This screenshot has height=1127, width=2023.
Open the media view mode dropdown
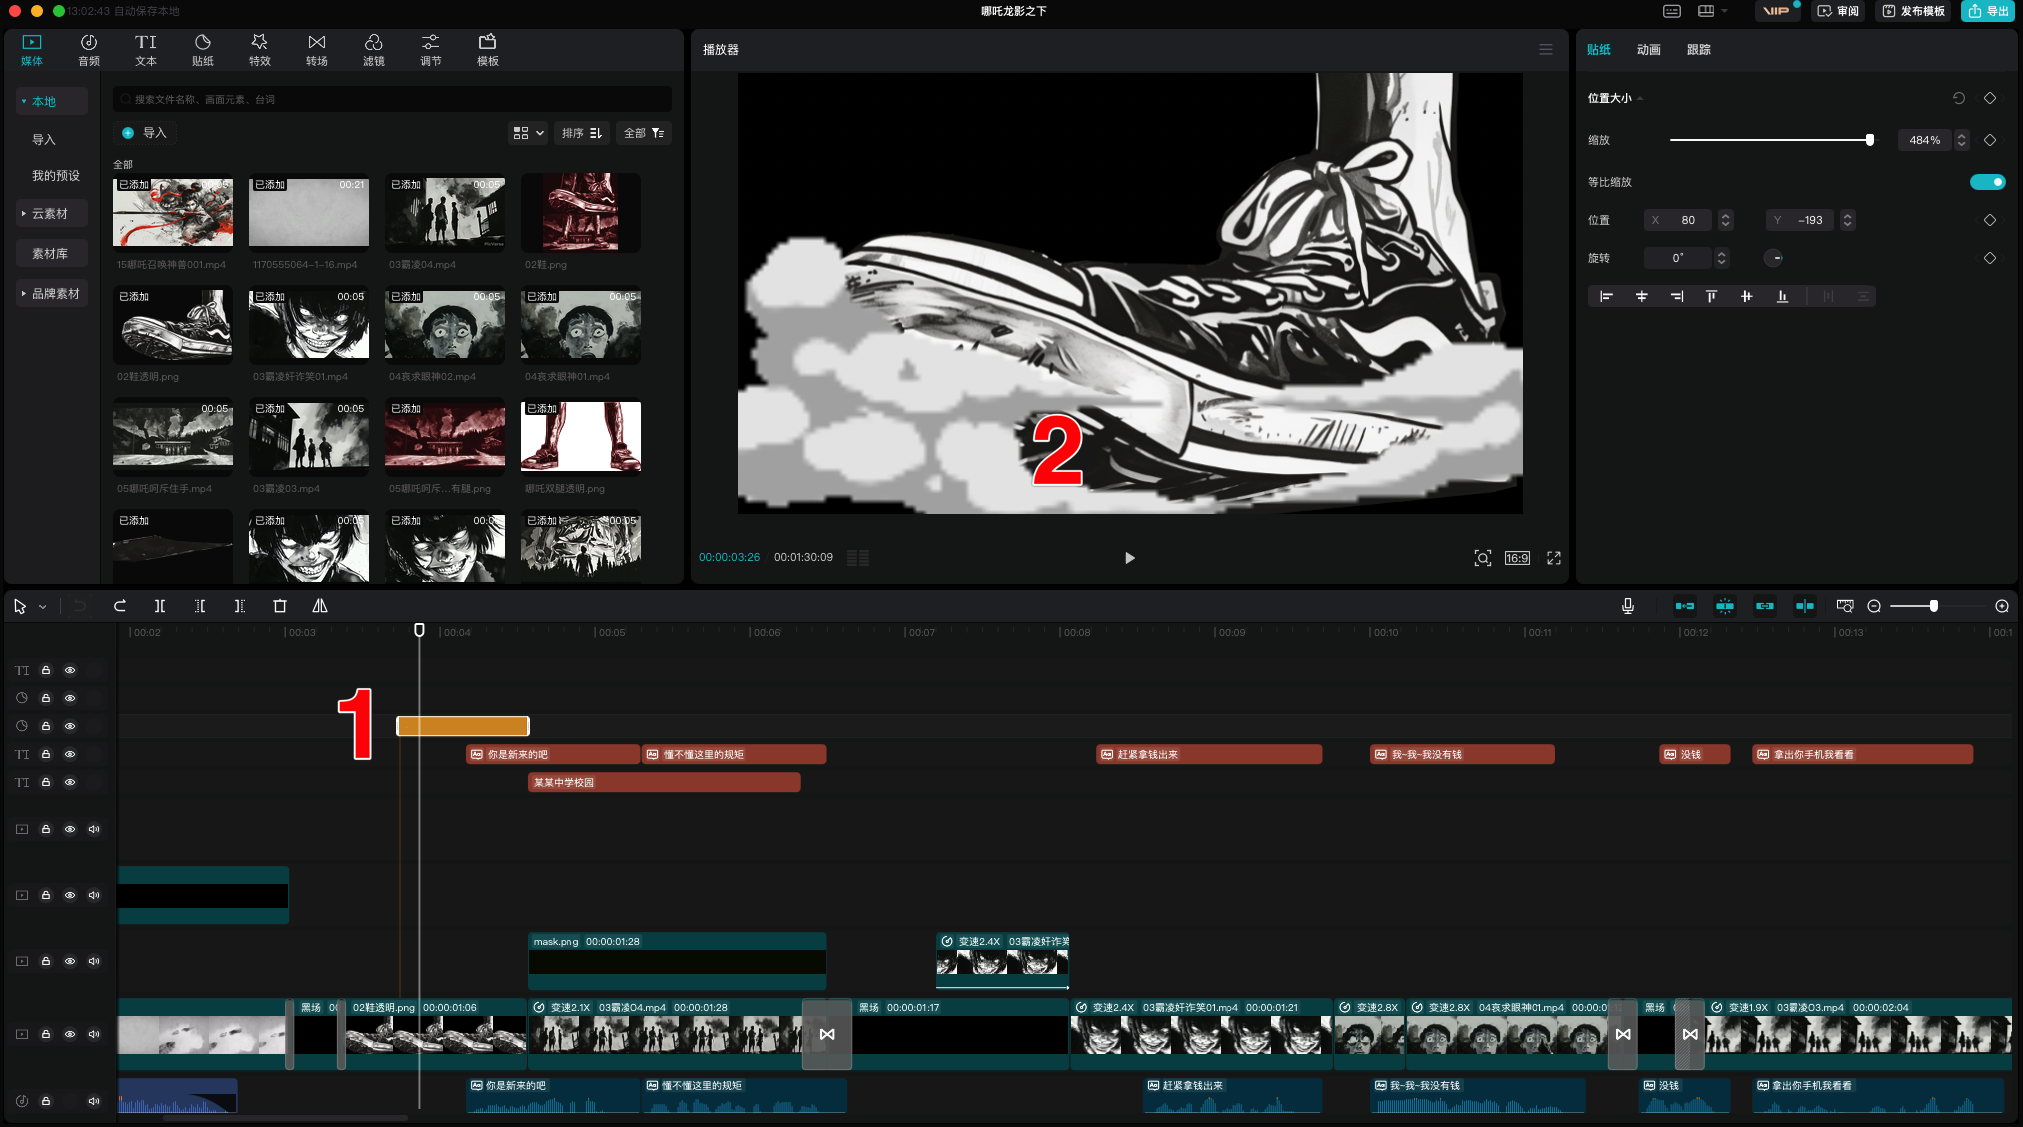[528, 133]
